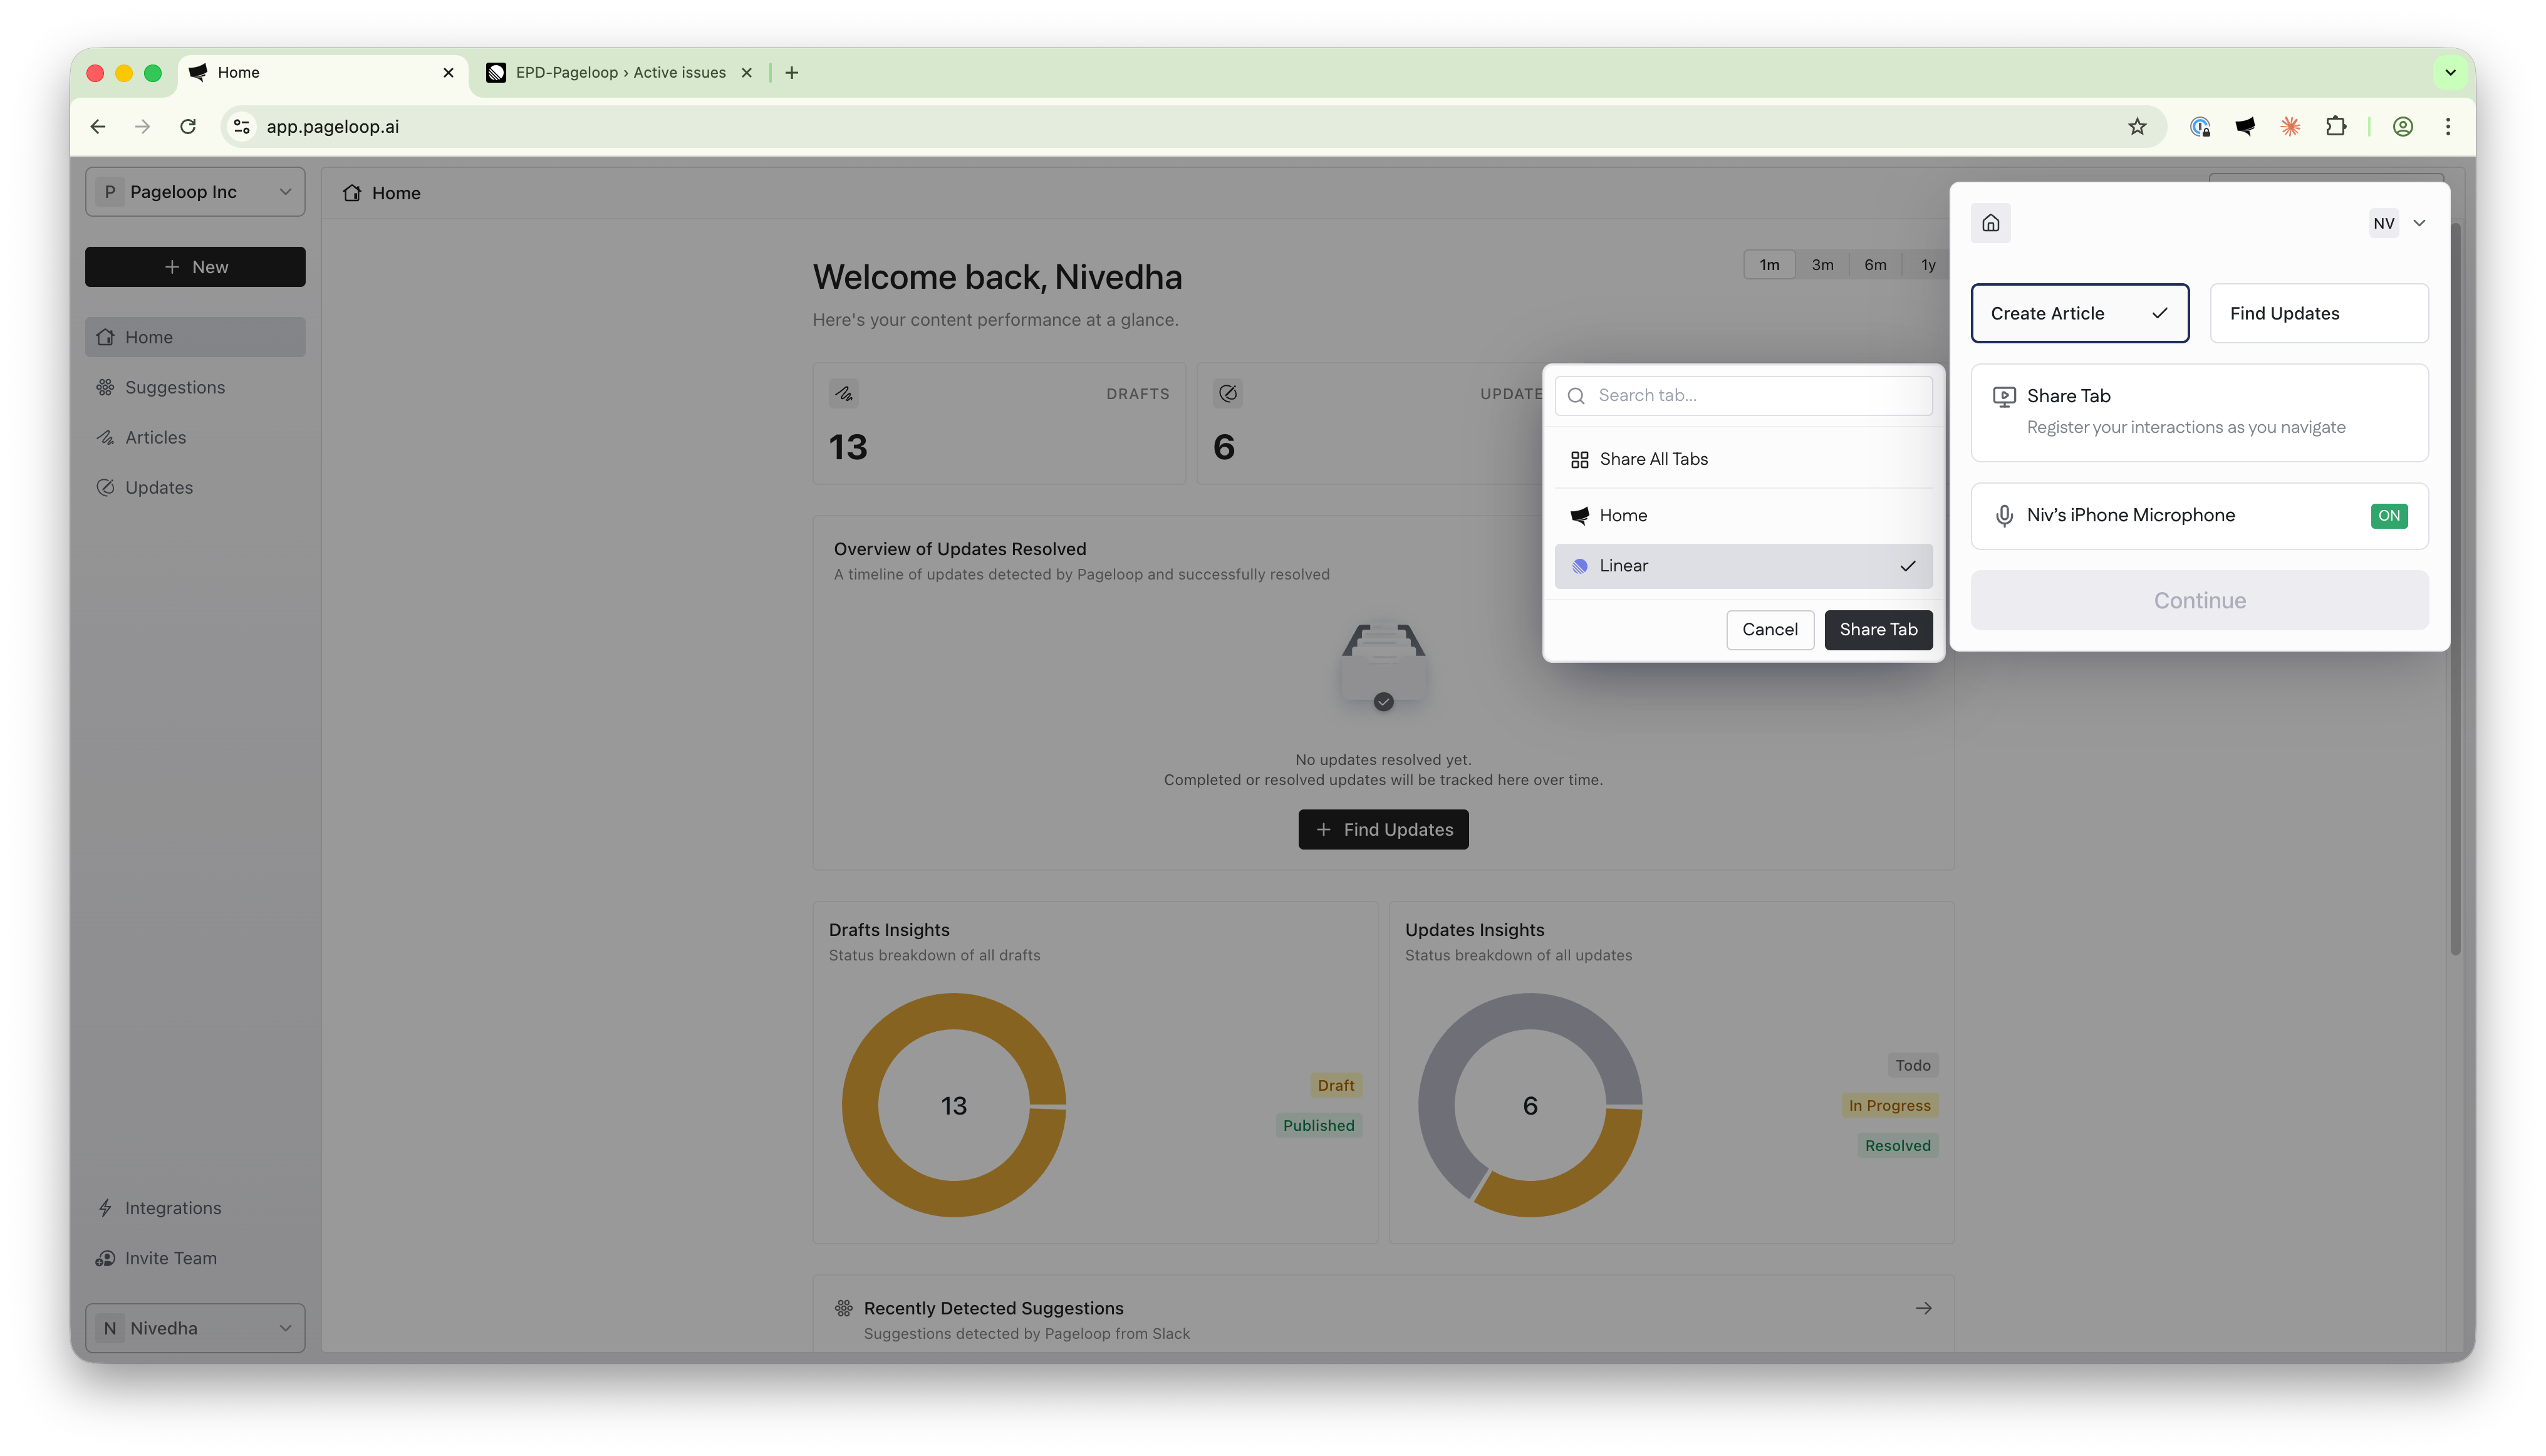Image resolution: width=2546 pixels, height=1456 pixels.
Task: Open Suggestions in the sidebar
Action: 195,387
